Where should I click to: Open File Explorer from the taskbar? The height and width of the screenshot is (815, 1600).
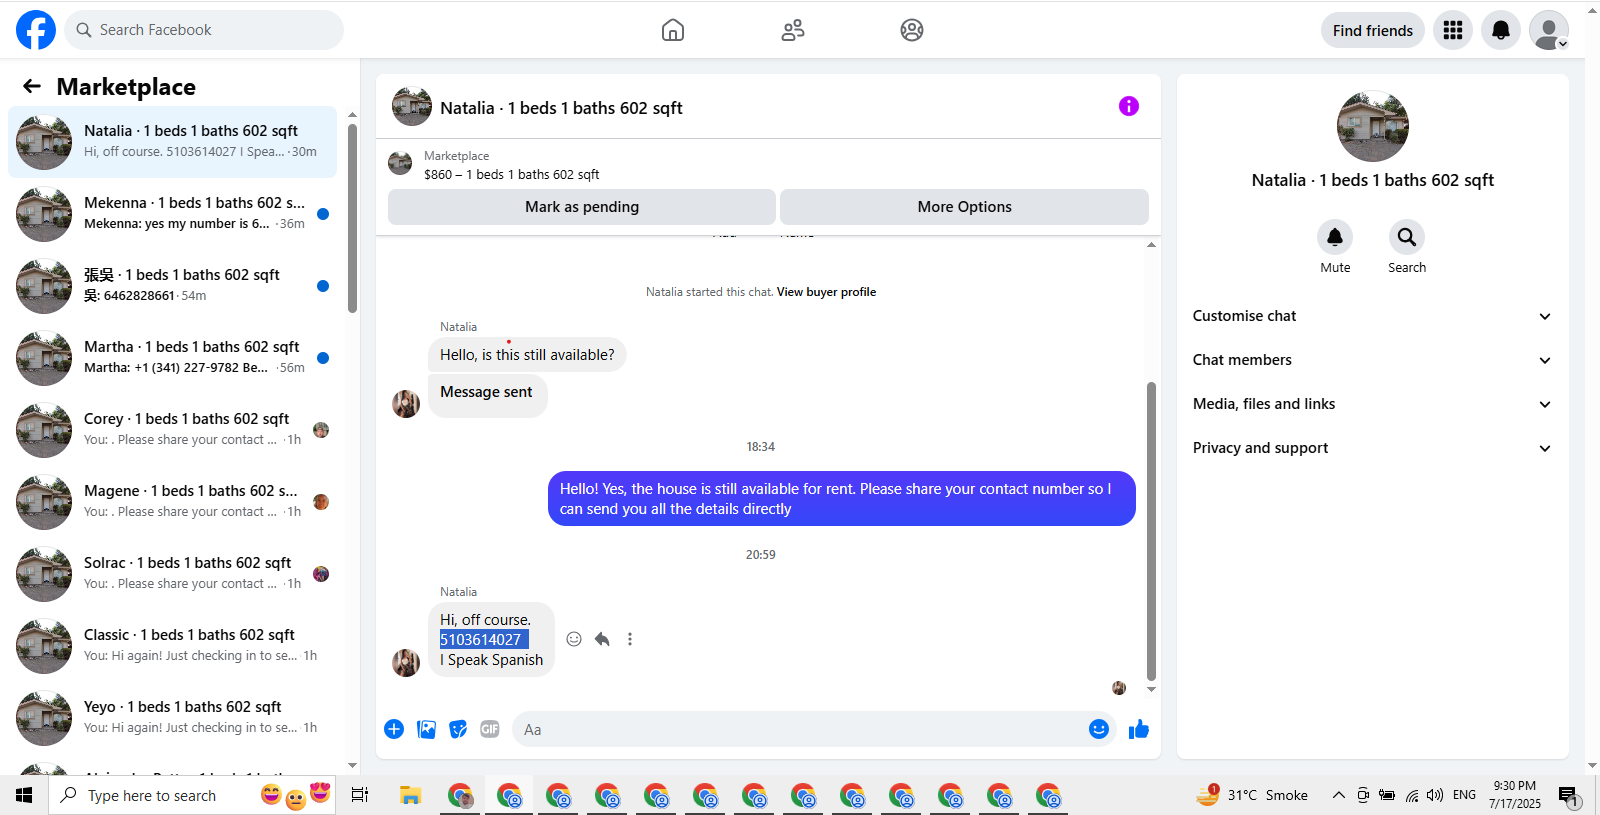click(x=410, y=796)
